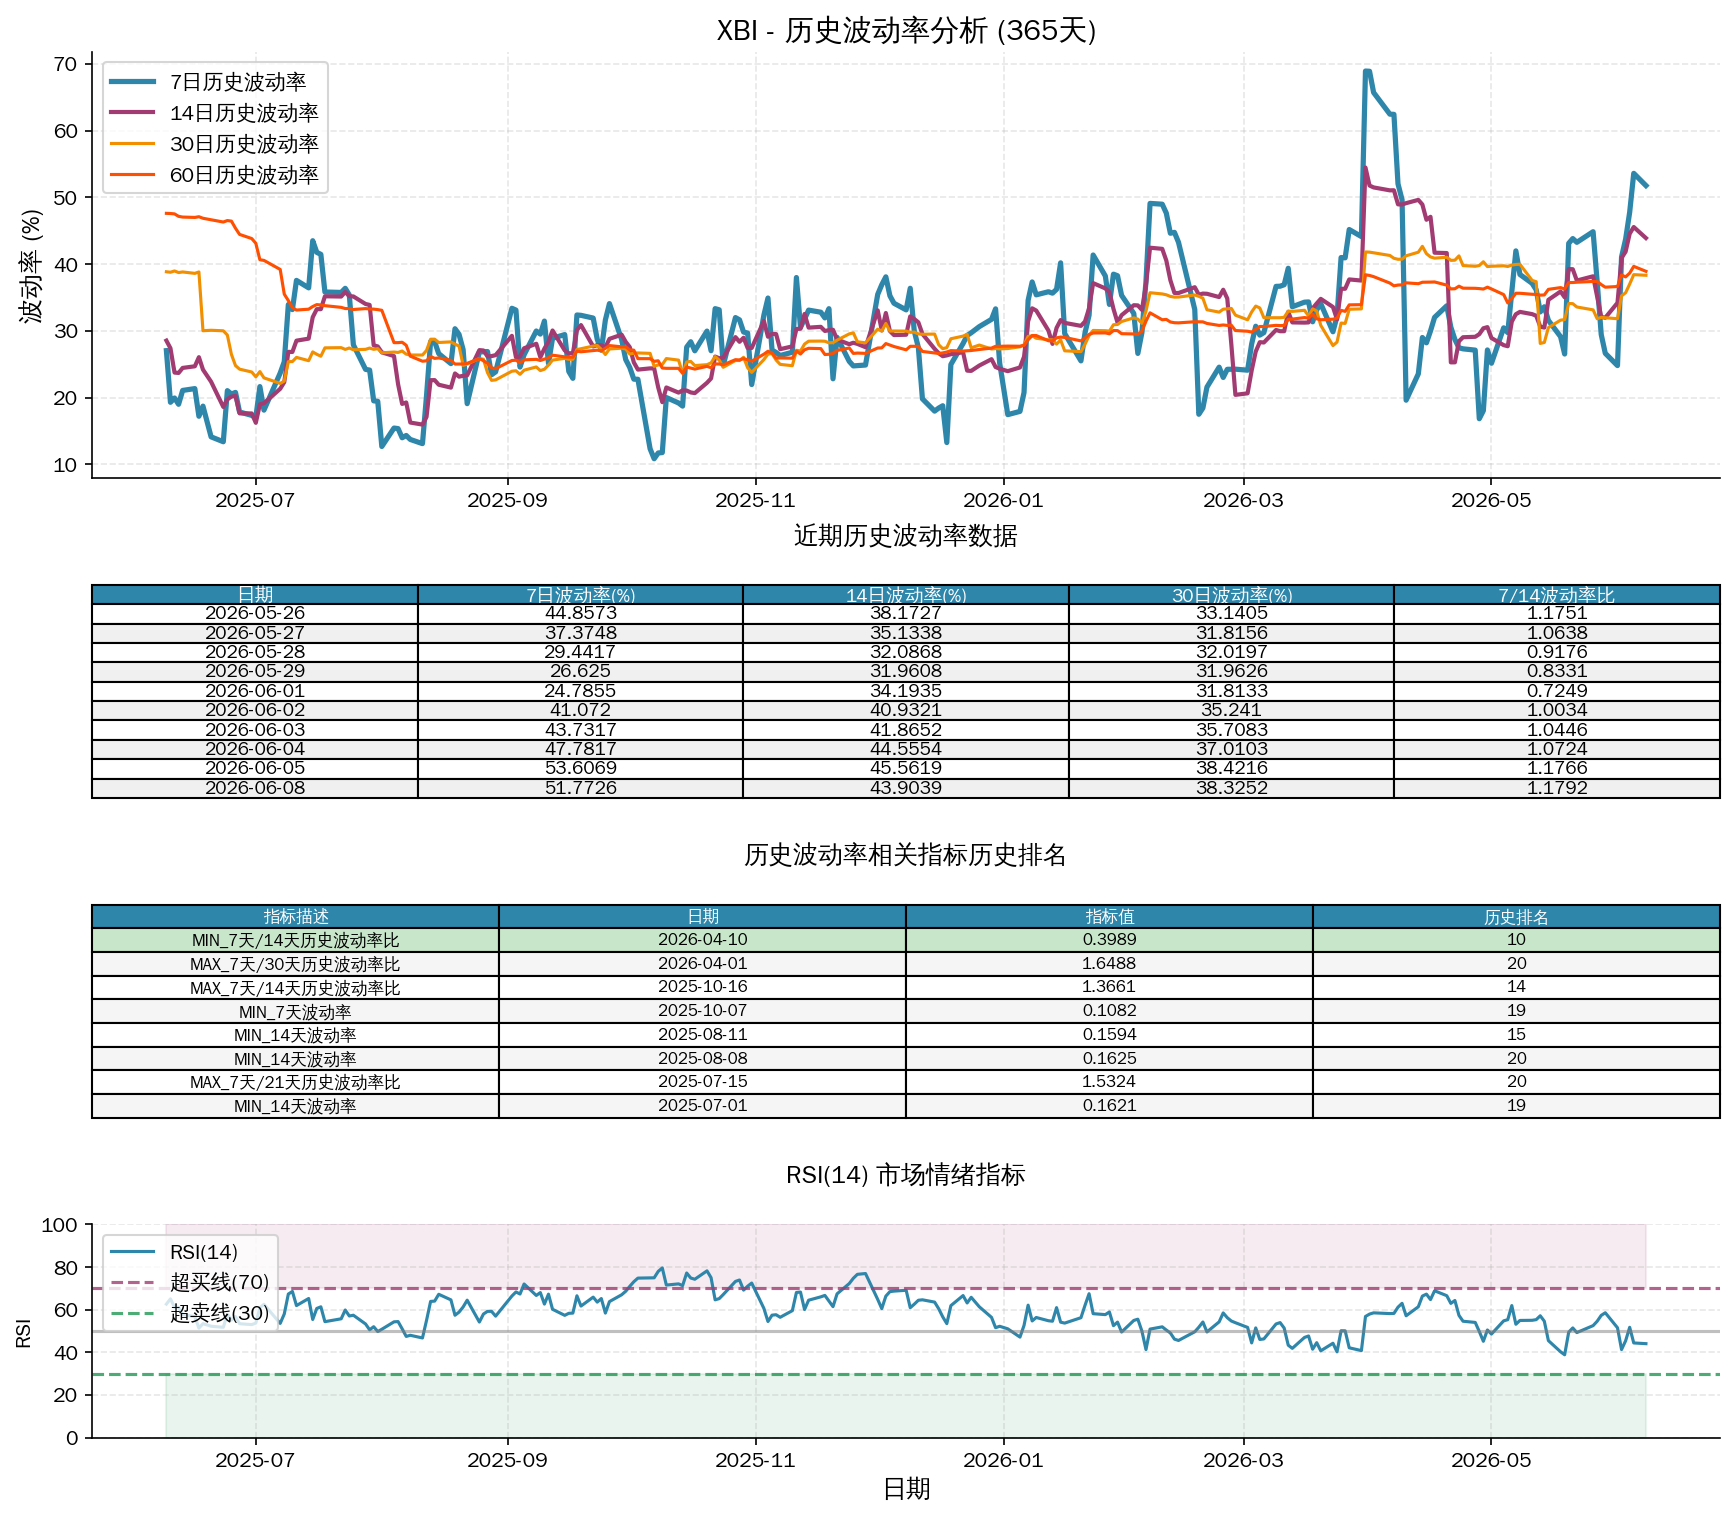Select the 7/14波动率比 column header
1734x1516 pixels.
[1557, 595]
